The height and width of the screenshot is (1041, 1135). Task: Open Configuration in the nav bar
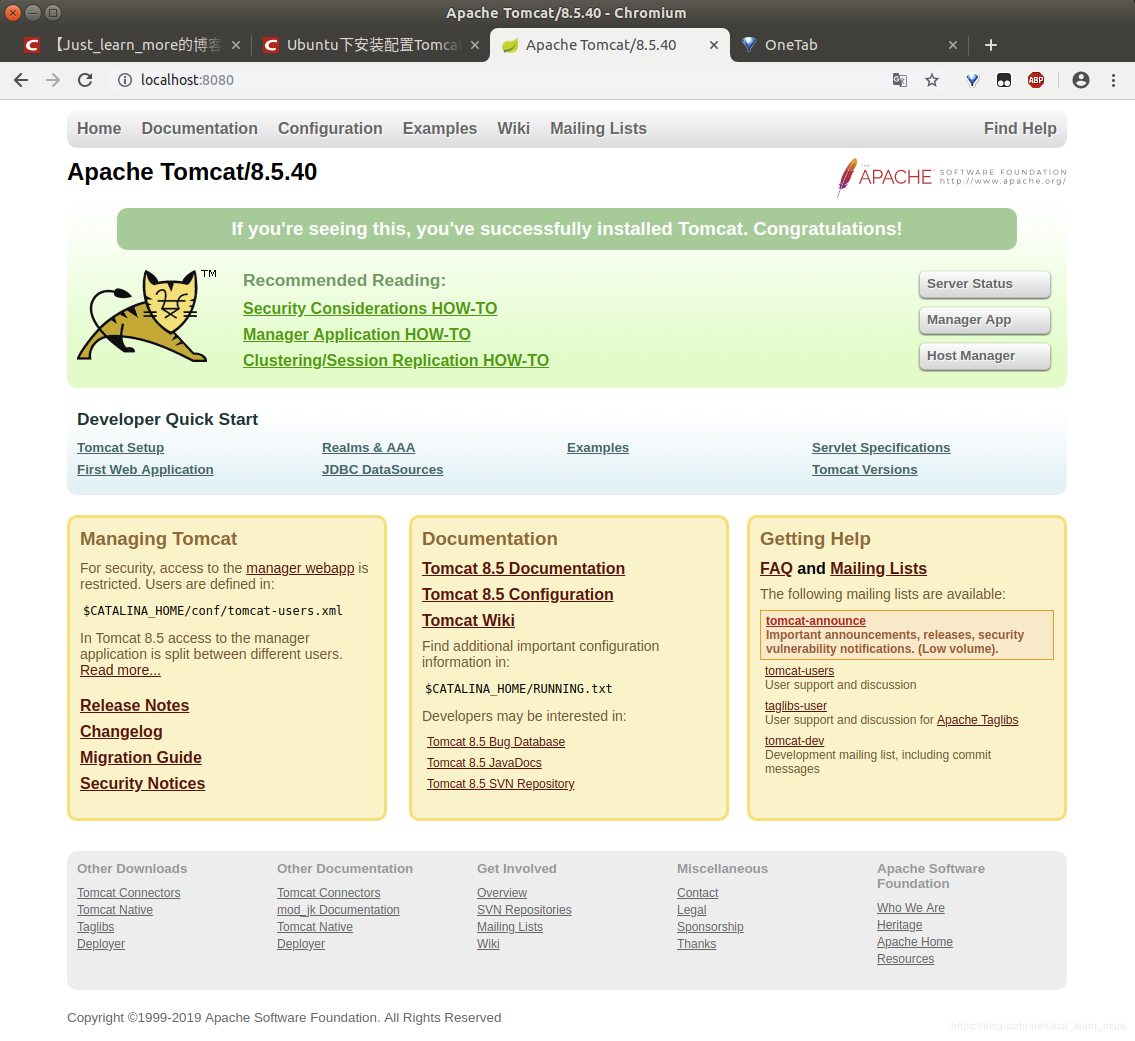(x=330, y=128)
